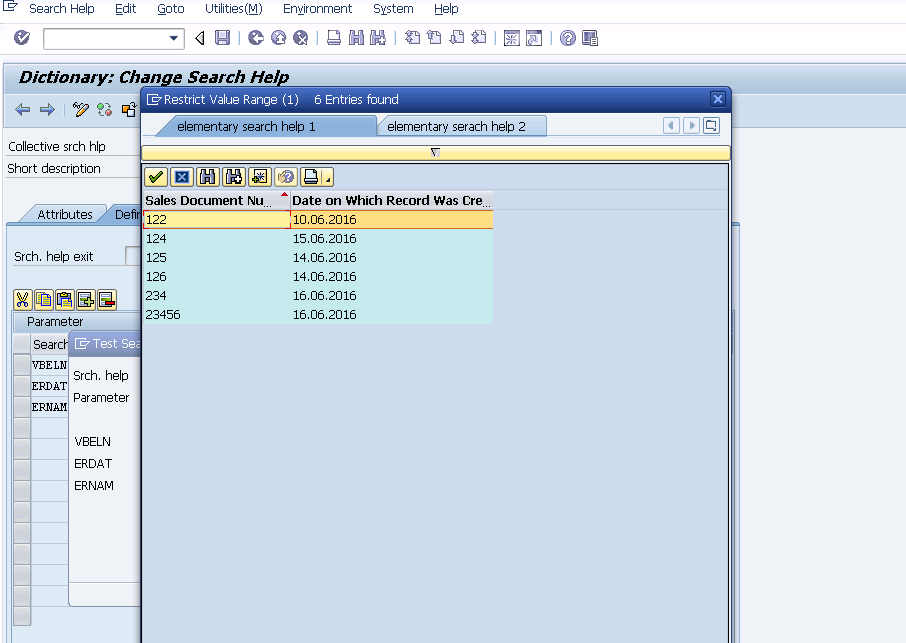
Task: Click the Paste clipboard icon
Action: (64, 300)
